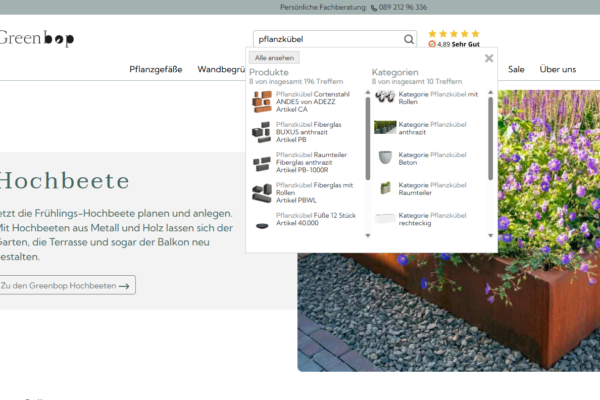The image size is (600, 400).
Task: Open category Pflanzkübel Beton
Action: click(x=432, y=158)
